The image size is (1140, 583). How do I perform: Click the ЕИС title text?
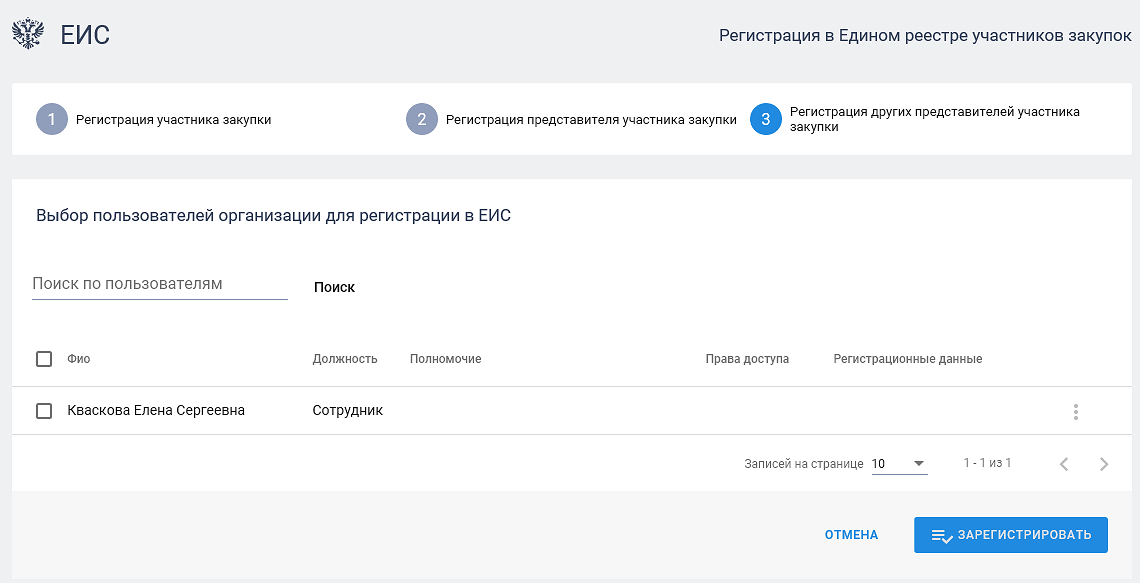pyautogui.click(x=85, y=35)
